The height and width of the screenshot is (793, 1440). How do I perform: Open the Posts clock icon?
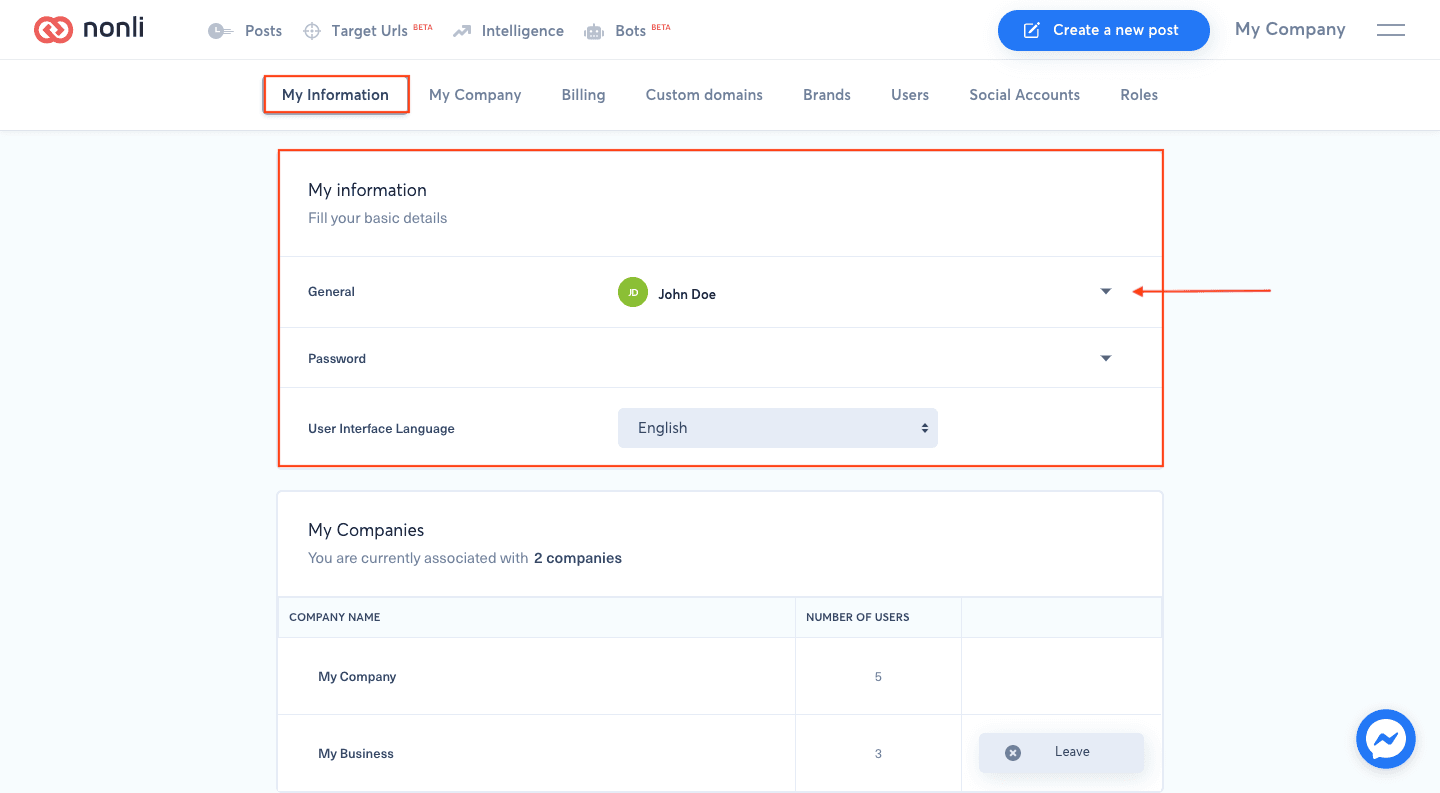coord(220,31)
